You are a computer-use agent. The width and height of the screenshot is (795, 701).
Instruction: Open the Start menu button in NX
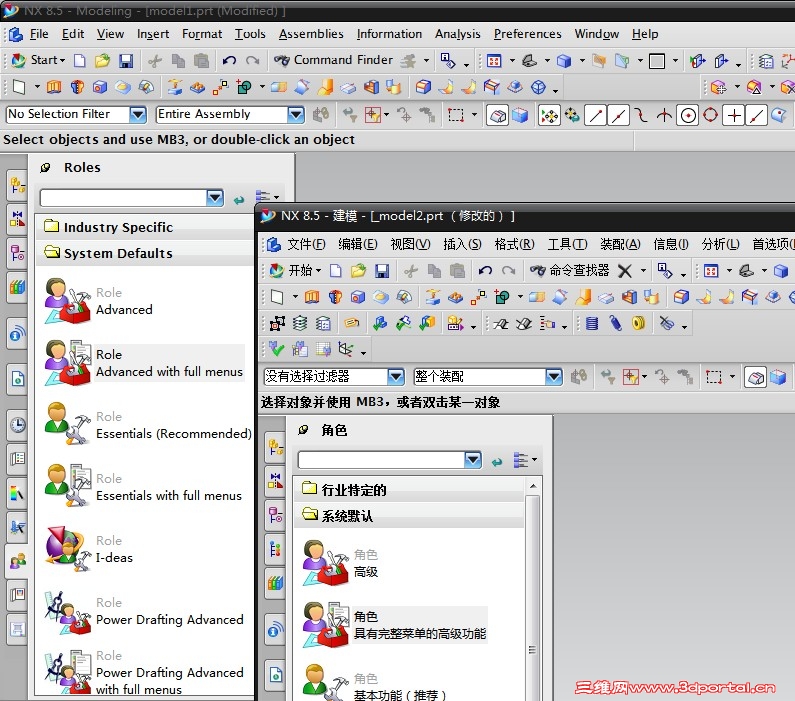point(39,60)
